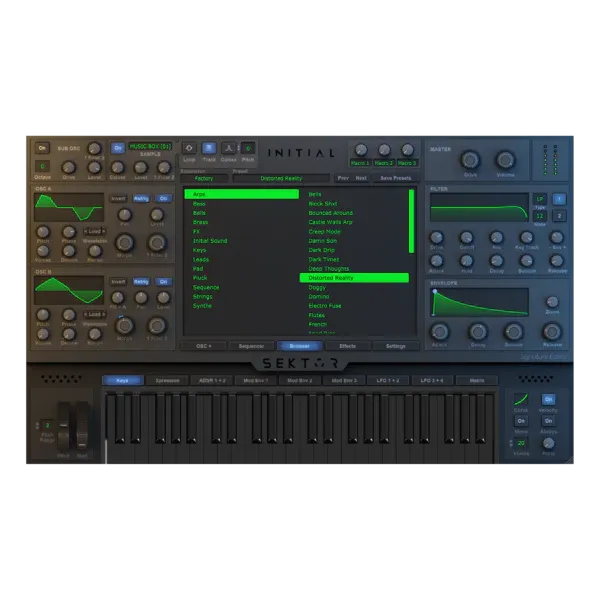Open the Distorted Reality preset field
600x600 pixels.
tap(281, 179)
